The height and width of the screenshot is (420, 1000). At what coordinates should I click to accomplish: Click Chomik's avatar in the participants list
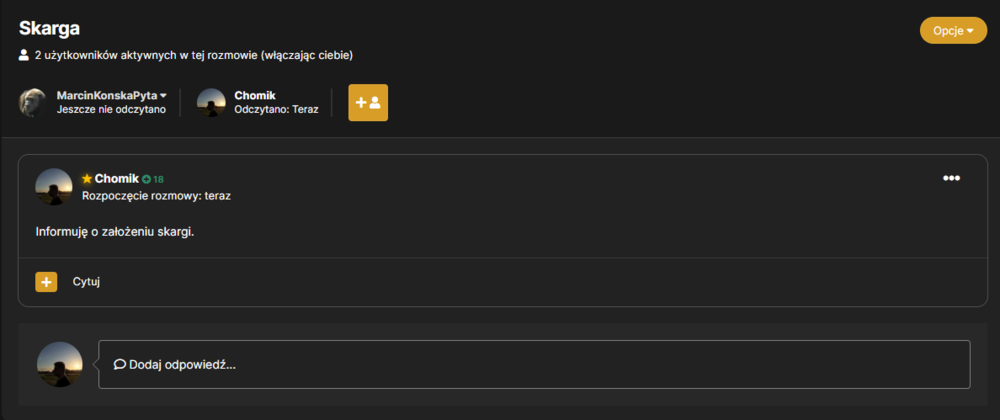(211, 103)
